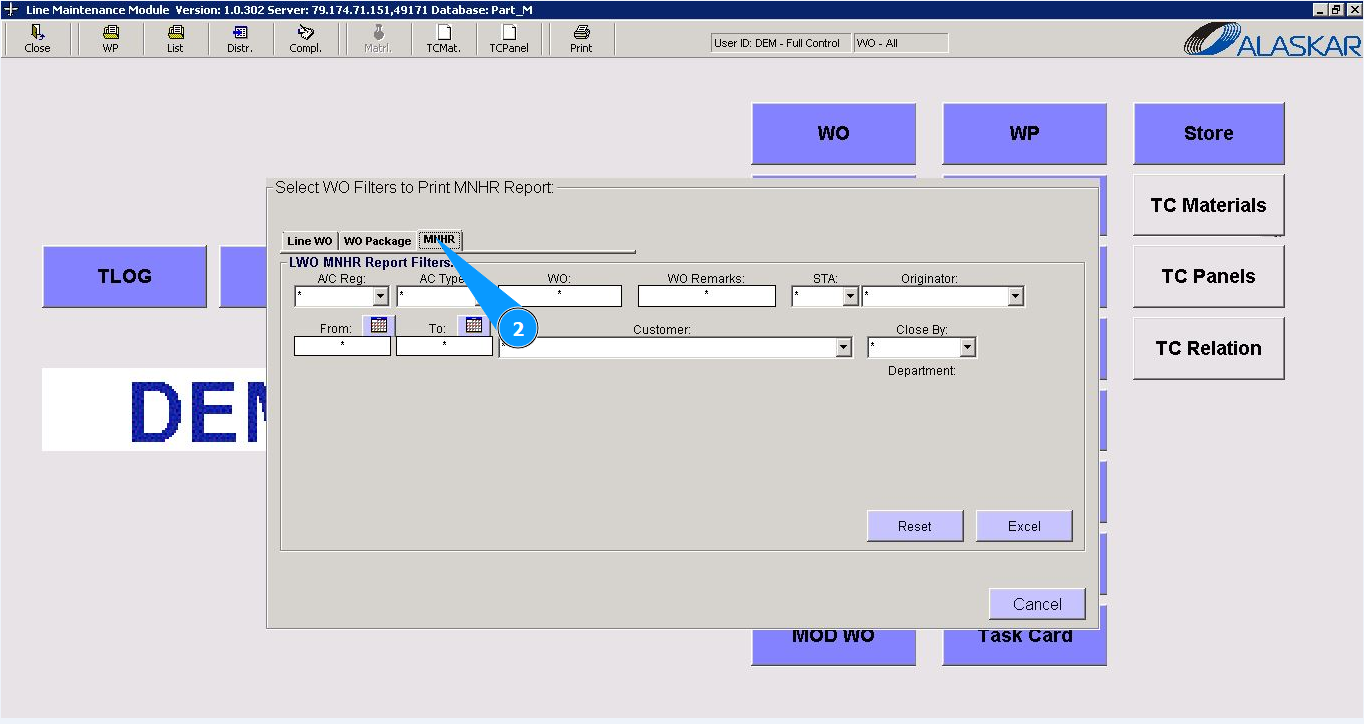Open the TC Relation button
This screenshot has height=724, width=1364.
(x=1209, y=348)
